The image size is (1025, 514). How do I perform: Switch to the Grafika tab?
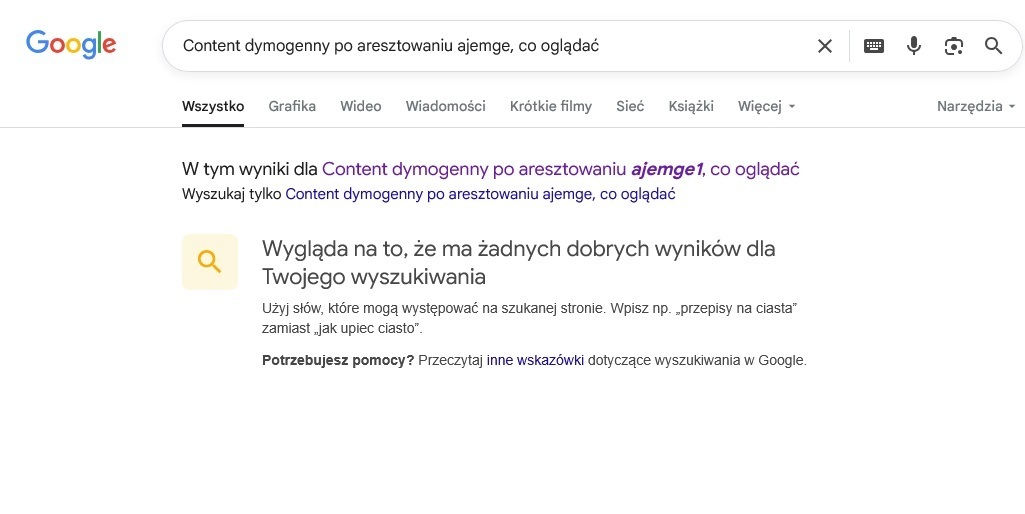(292, 106)
